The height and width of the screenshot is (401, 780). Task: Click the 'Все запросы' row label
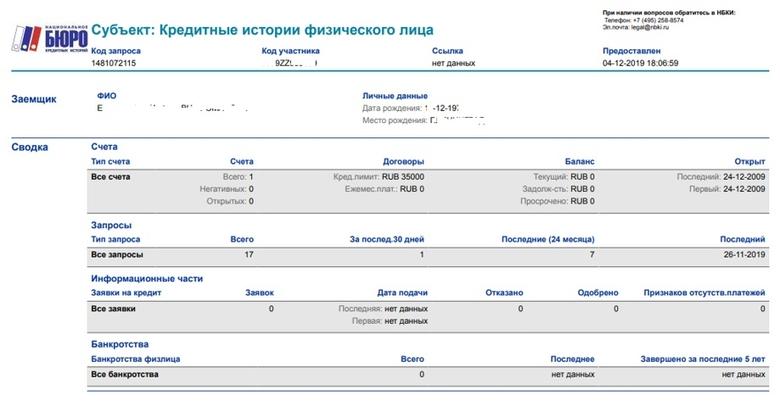pos(117,255)
